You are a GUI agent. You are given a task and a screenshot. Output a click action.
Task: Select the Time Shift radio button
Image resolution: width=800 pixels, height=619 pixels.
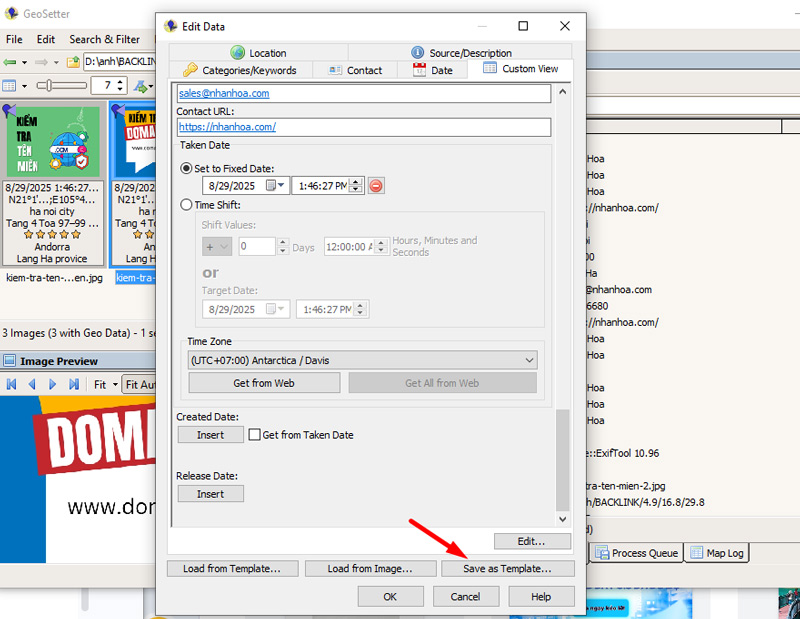point(187,204)
